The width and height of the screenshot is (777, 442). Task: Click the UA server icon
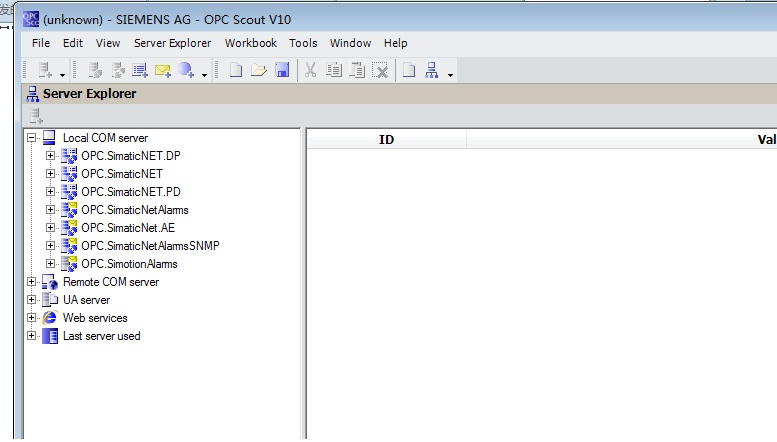click(x=50, y=299)
